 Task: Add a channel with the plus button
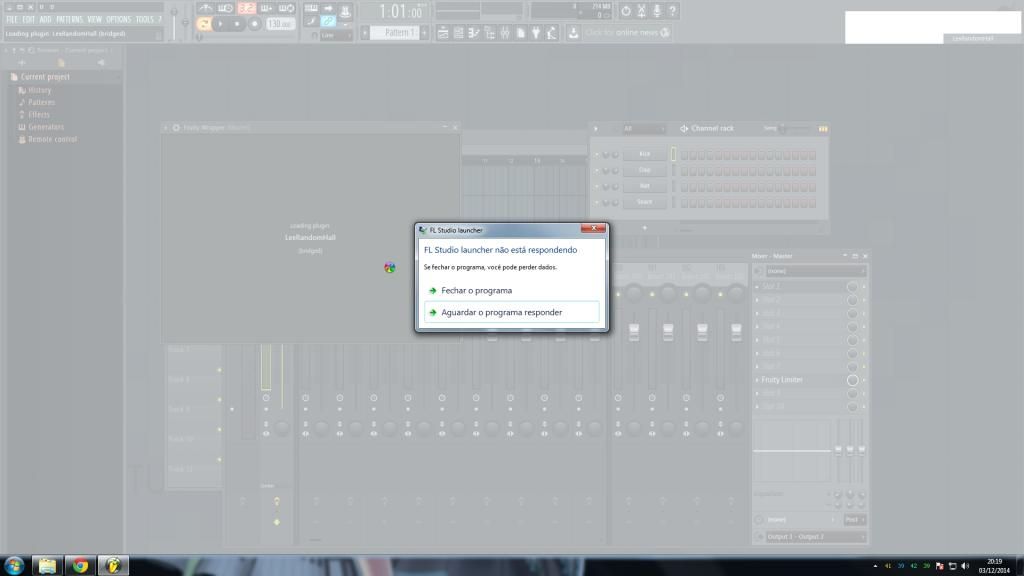point(644,228)
